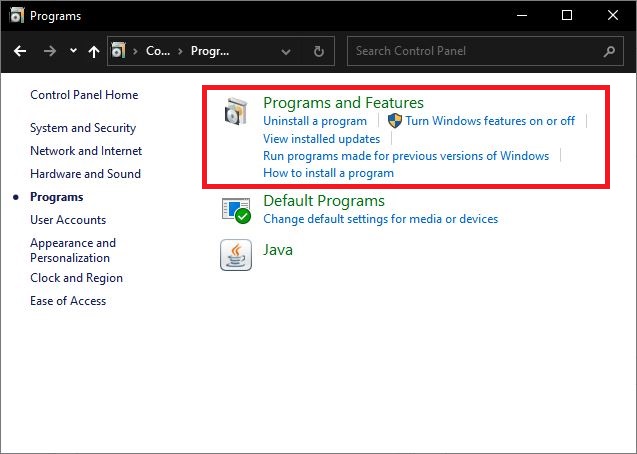Viewport: 637px width, 454px height.
Task: Open the address bar history dropdown
Action: (x=287, y=51)
